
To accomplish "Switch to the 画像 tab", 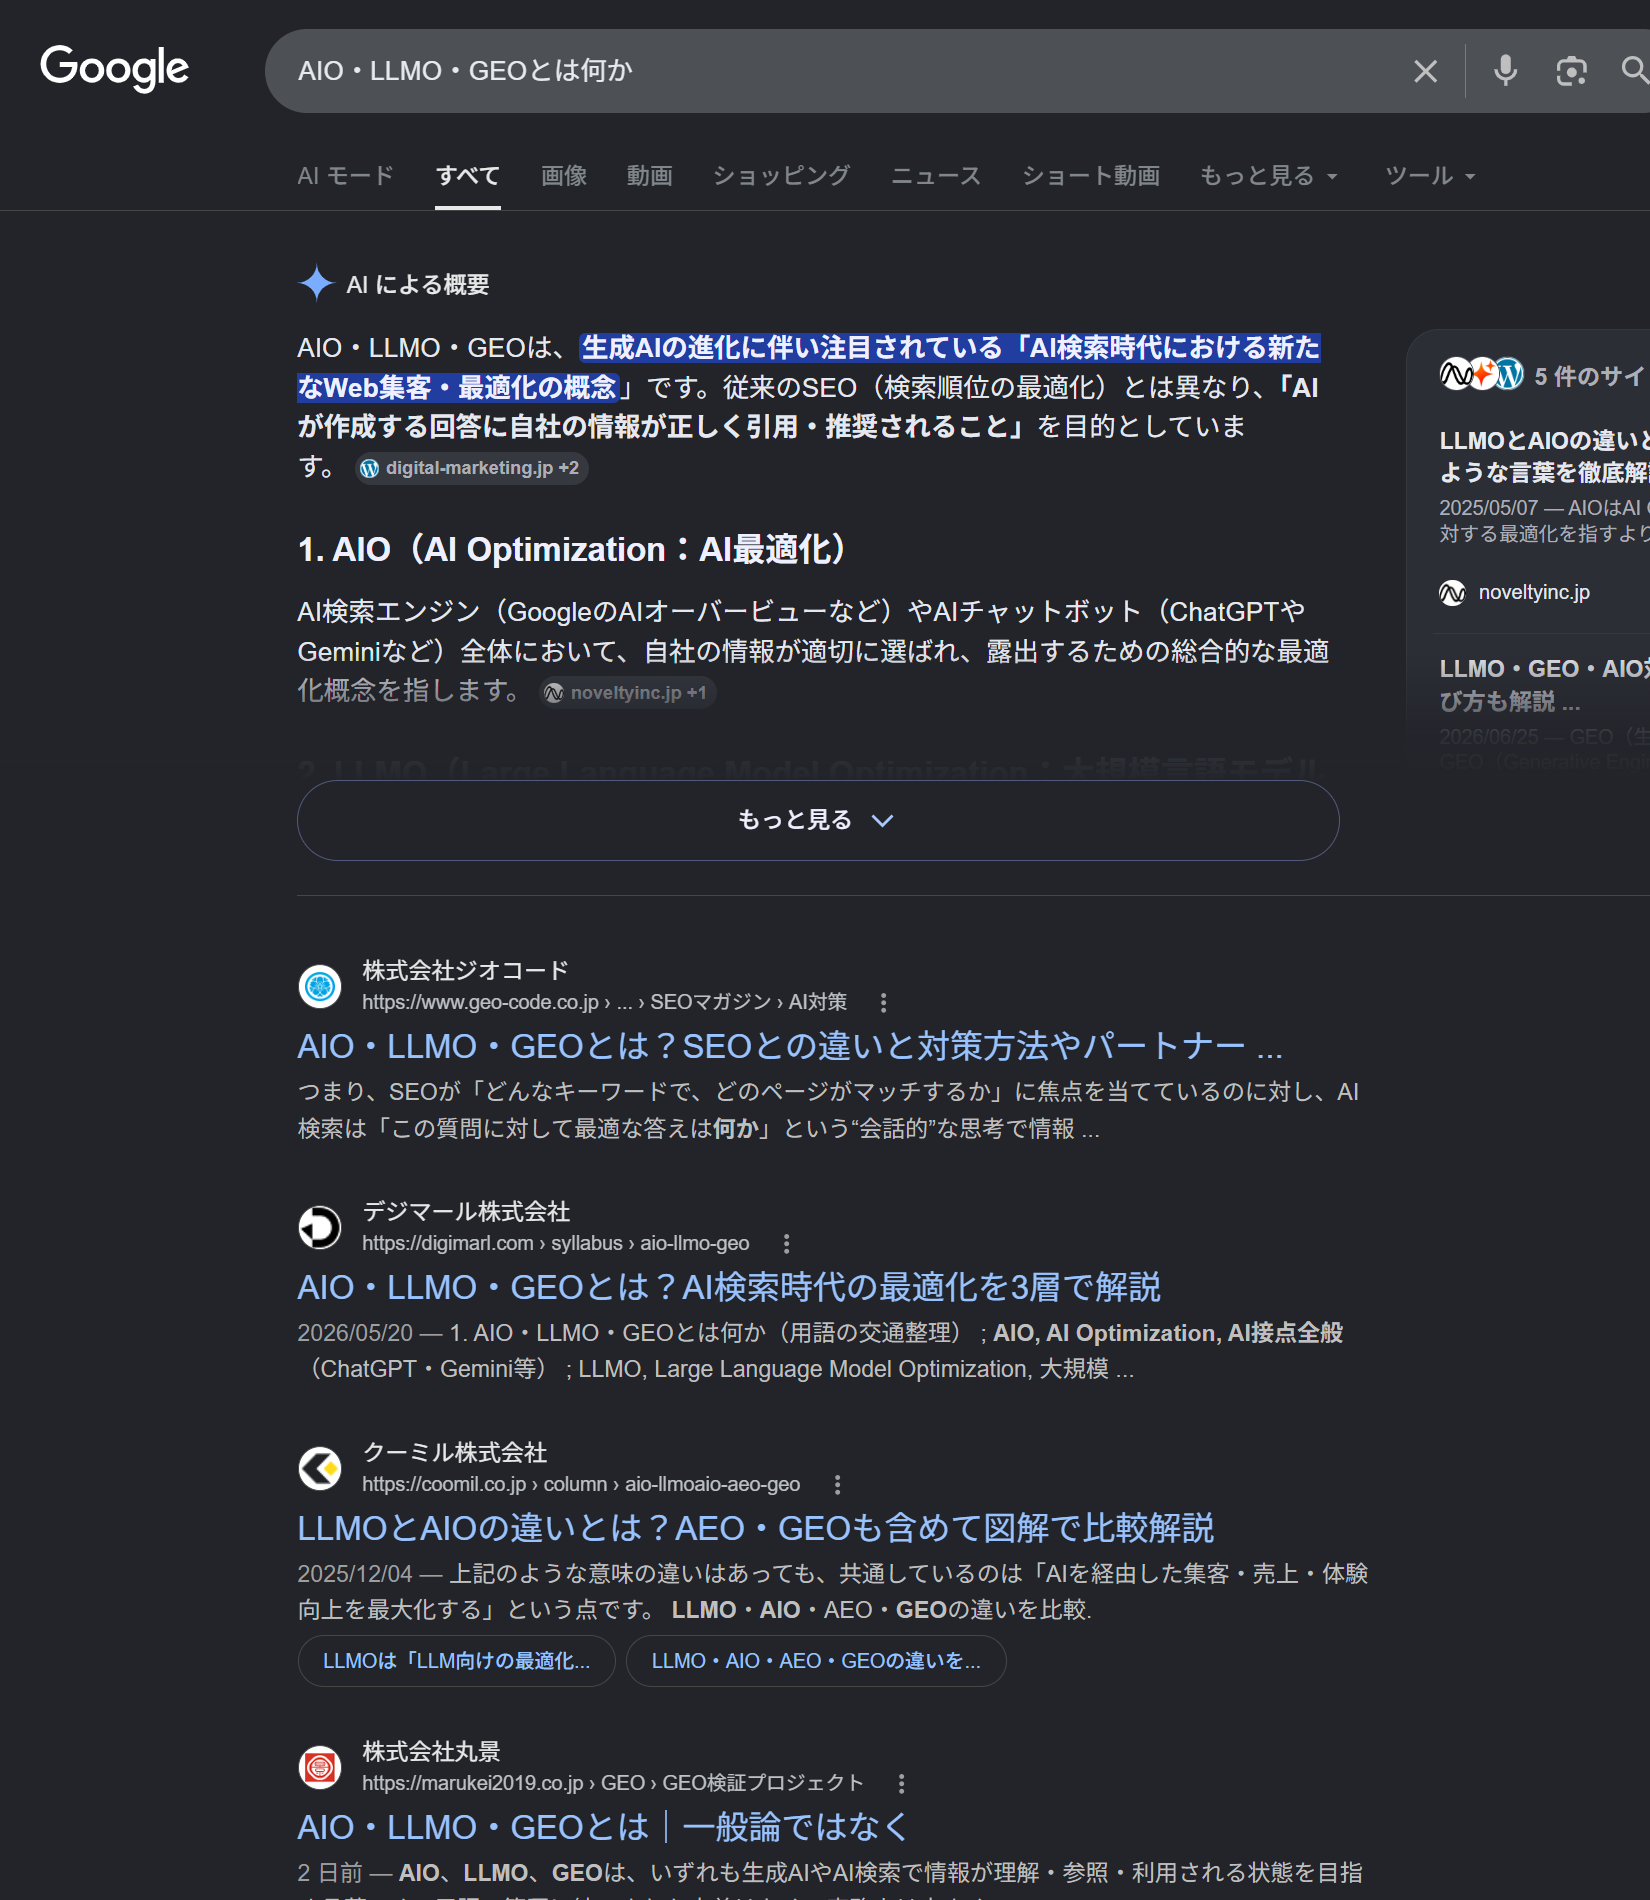I will coord(564,176).
